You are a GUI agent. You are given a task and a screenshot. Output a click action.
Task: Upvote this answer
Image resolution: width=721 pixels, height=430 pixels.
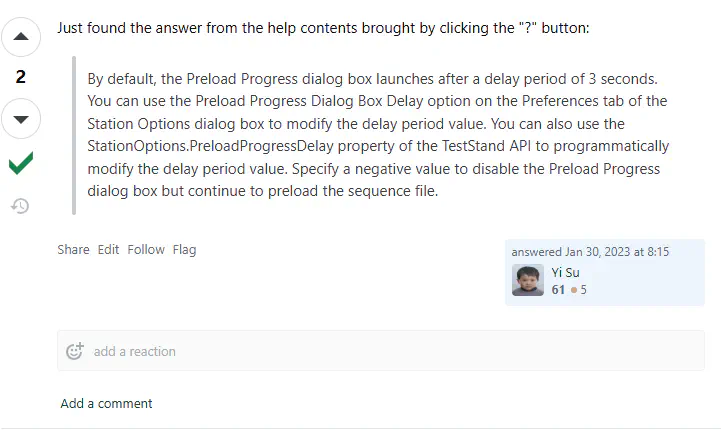point(21,40)
